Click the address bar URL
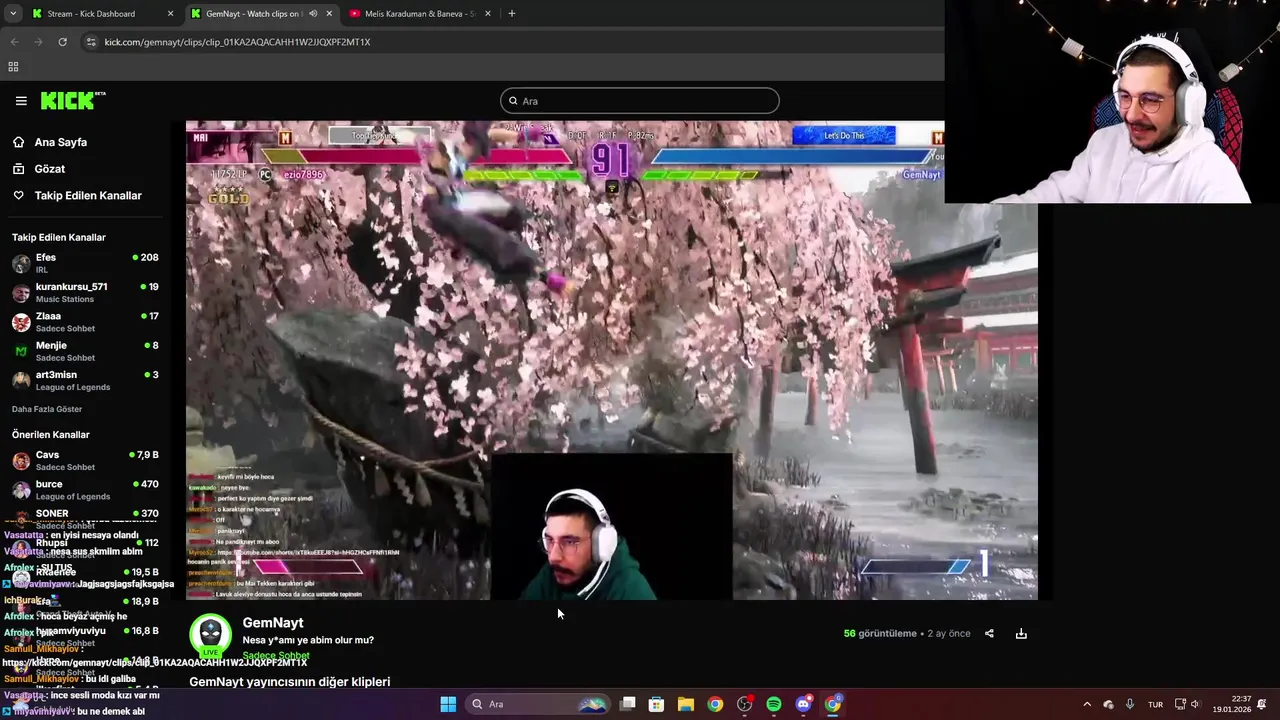 237,42
